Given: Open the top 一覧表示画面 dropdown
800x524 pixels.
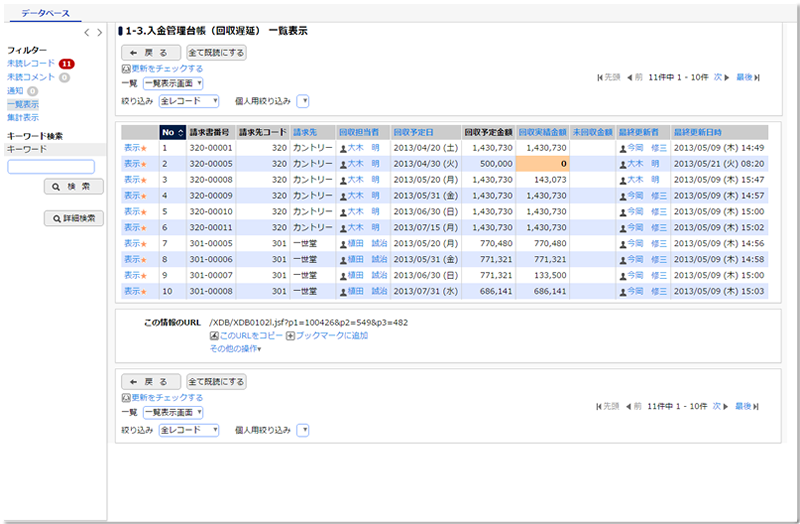Looking at the screenshot, I should point(173,84).
